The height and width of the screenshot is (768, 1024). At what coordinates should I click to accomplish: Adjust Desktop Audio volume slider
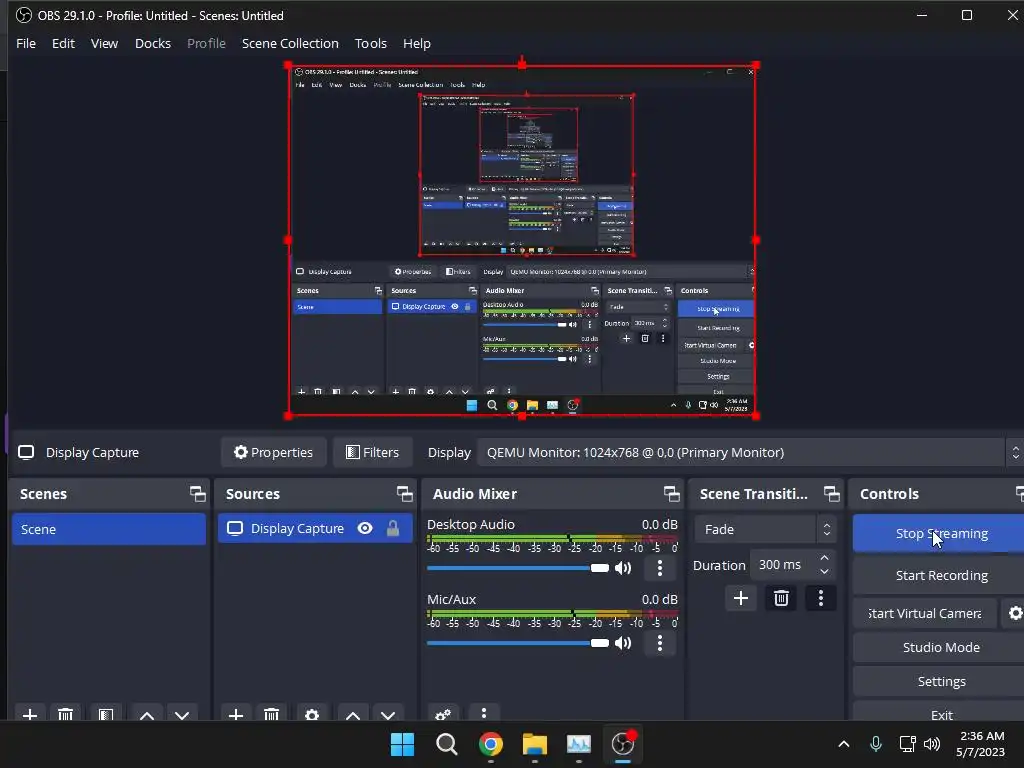517,568
